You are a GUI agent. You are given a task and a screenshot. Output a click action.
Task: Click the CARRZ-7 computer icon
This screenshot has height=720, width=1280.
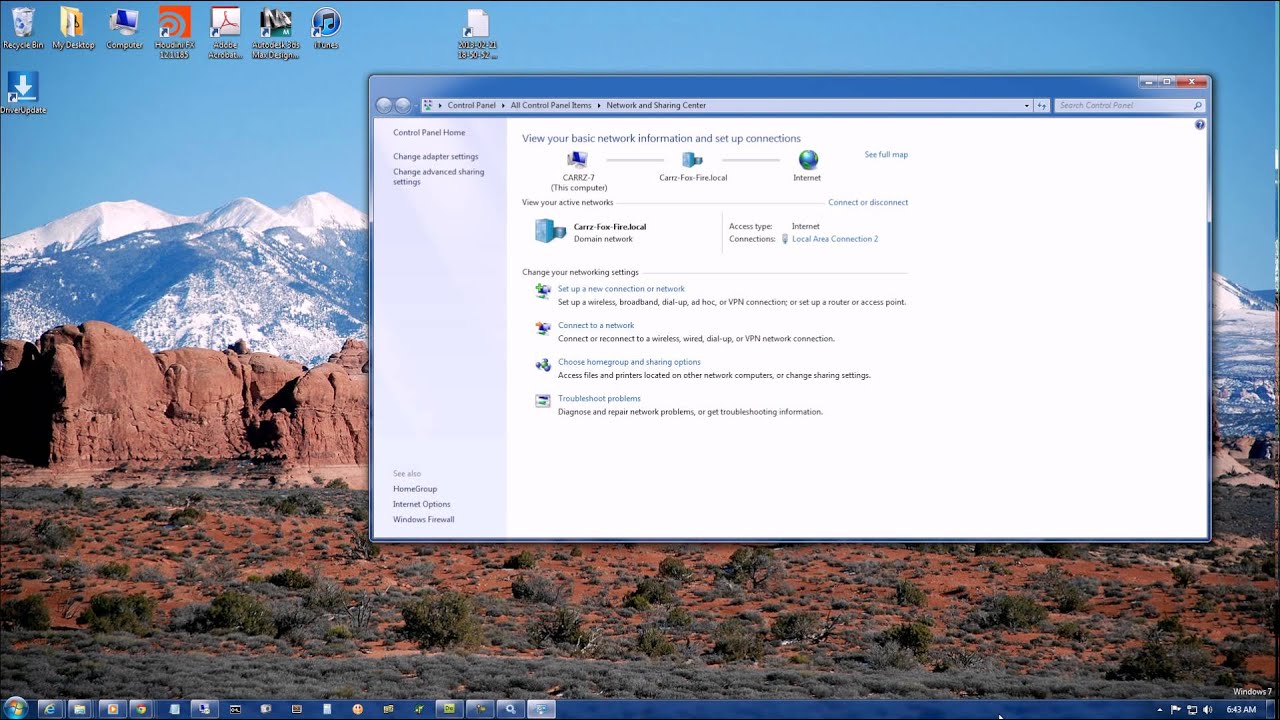click(577, 160)
